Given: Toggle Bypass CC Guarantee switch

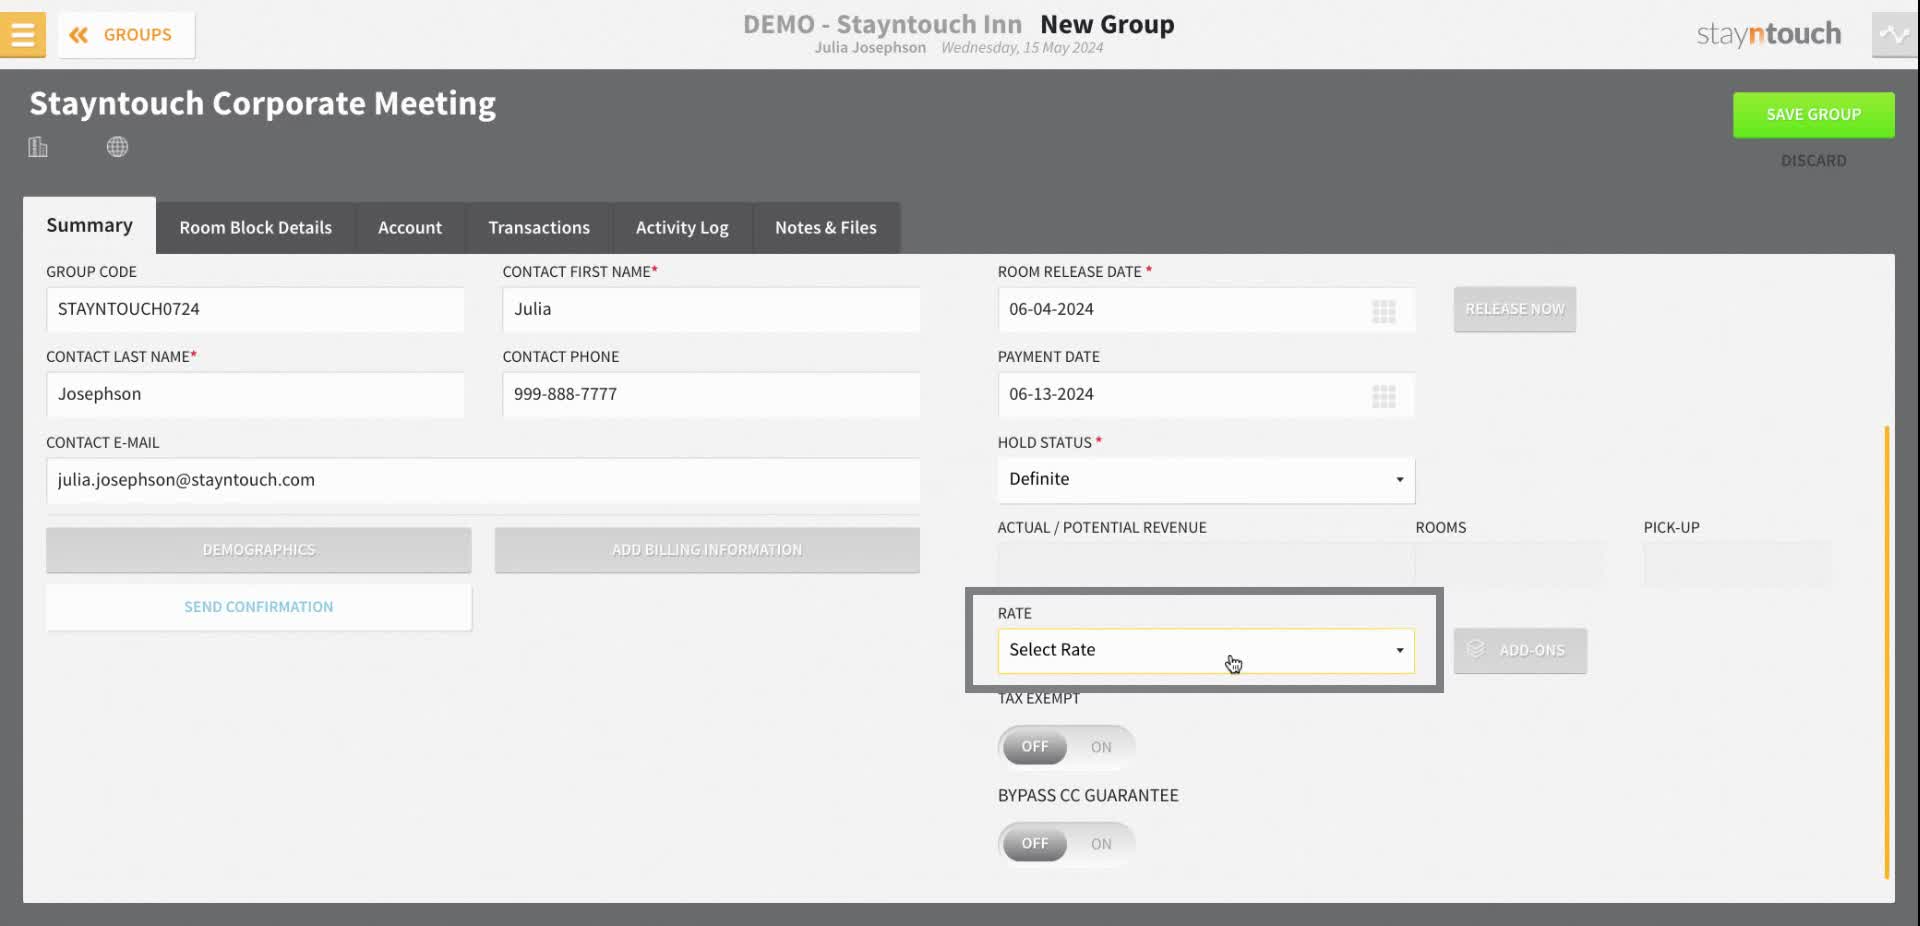Looking at the screenshot, I should [1066, 844].
